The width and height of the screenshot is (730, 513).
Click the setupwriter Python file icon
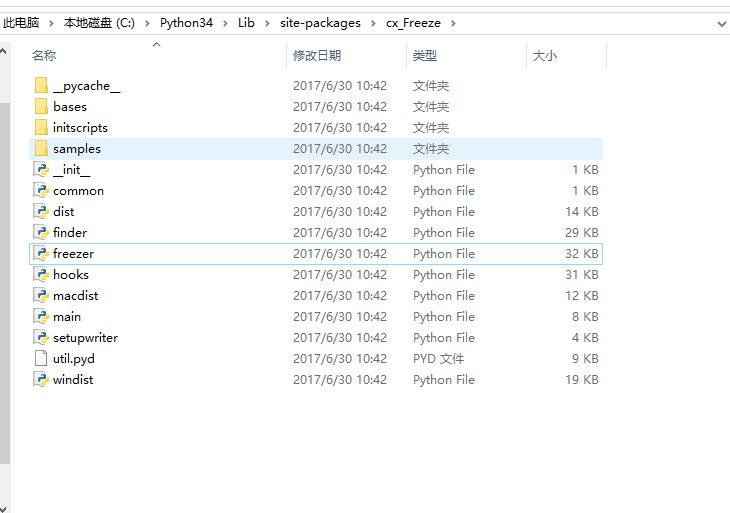click(41, 338)
